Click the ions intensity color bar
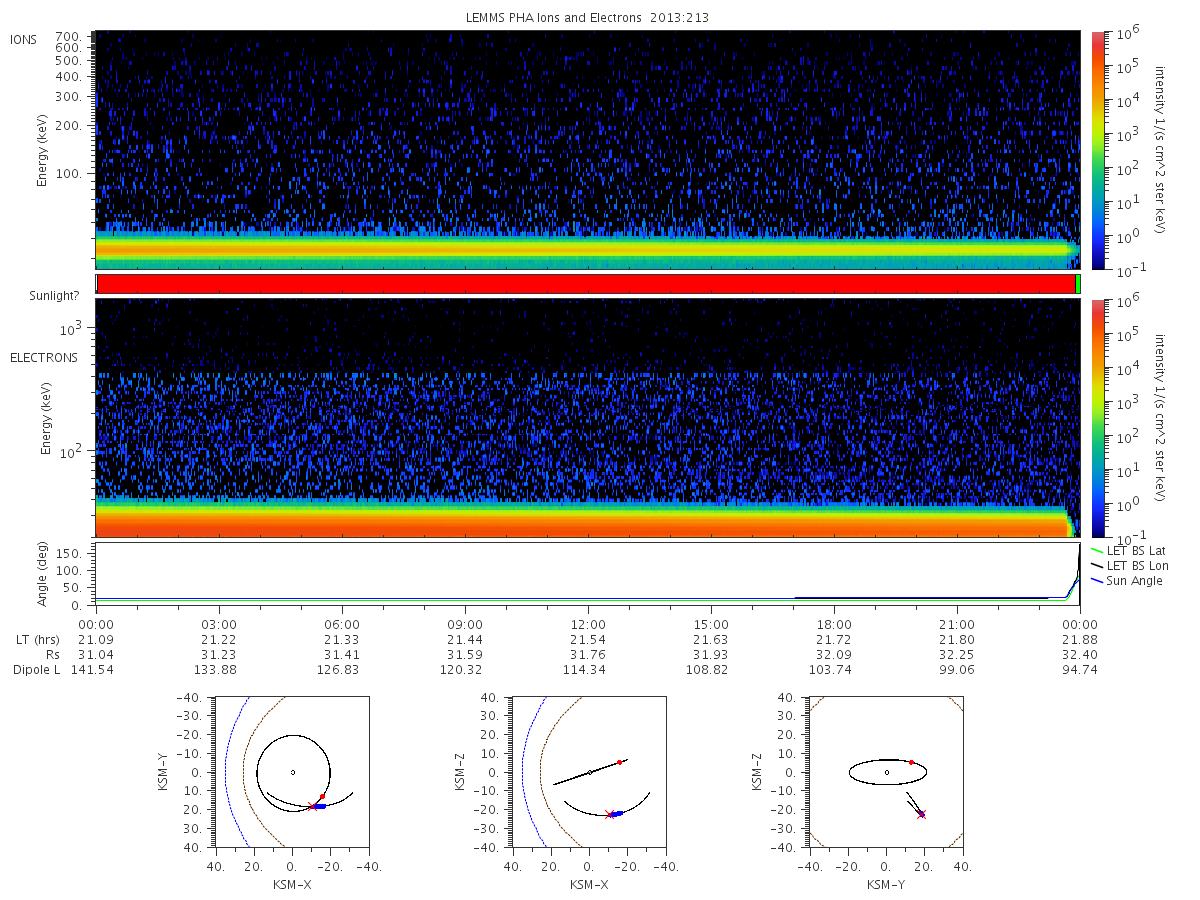 [x=1097, y=150]
